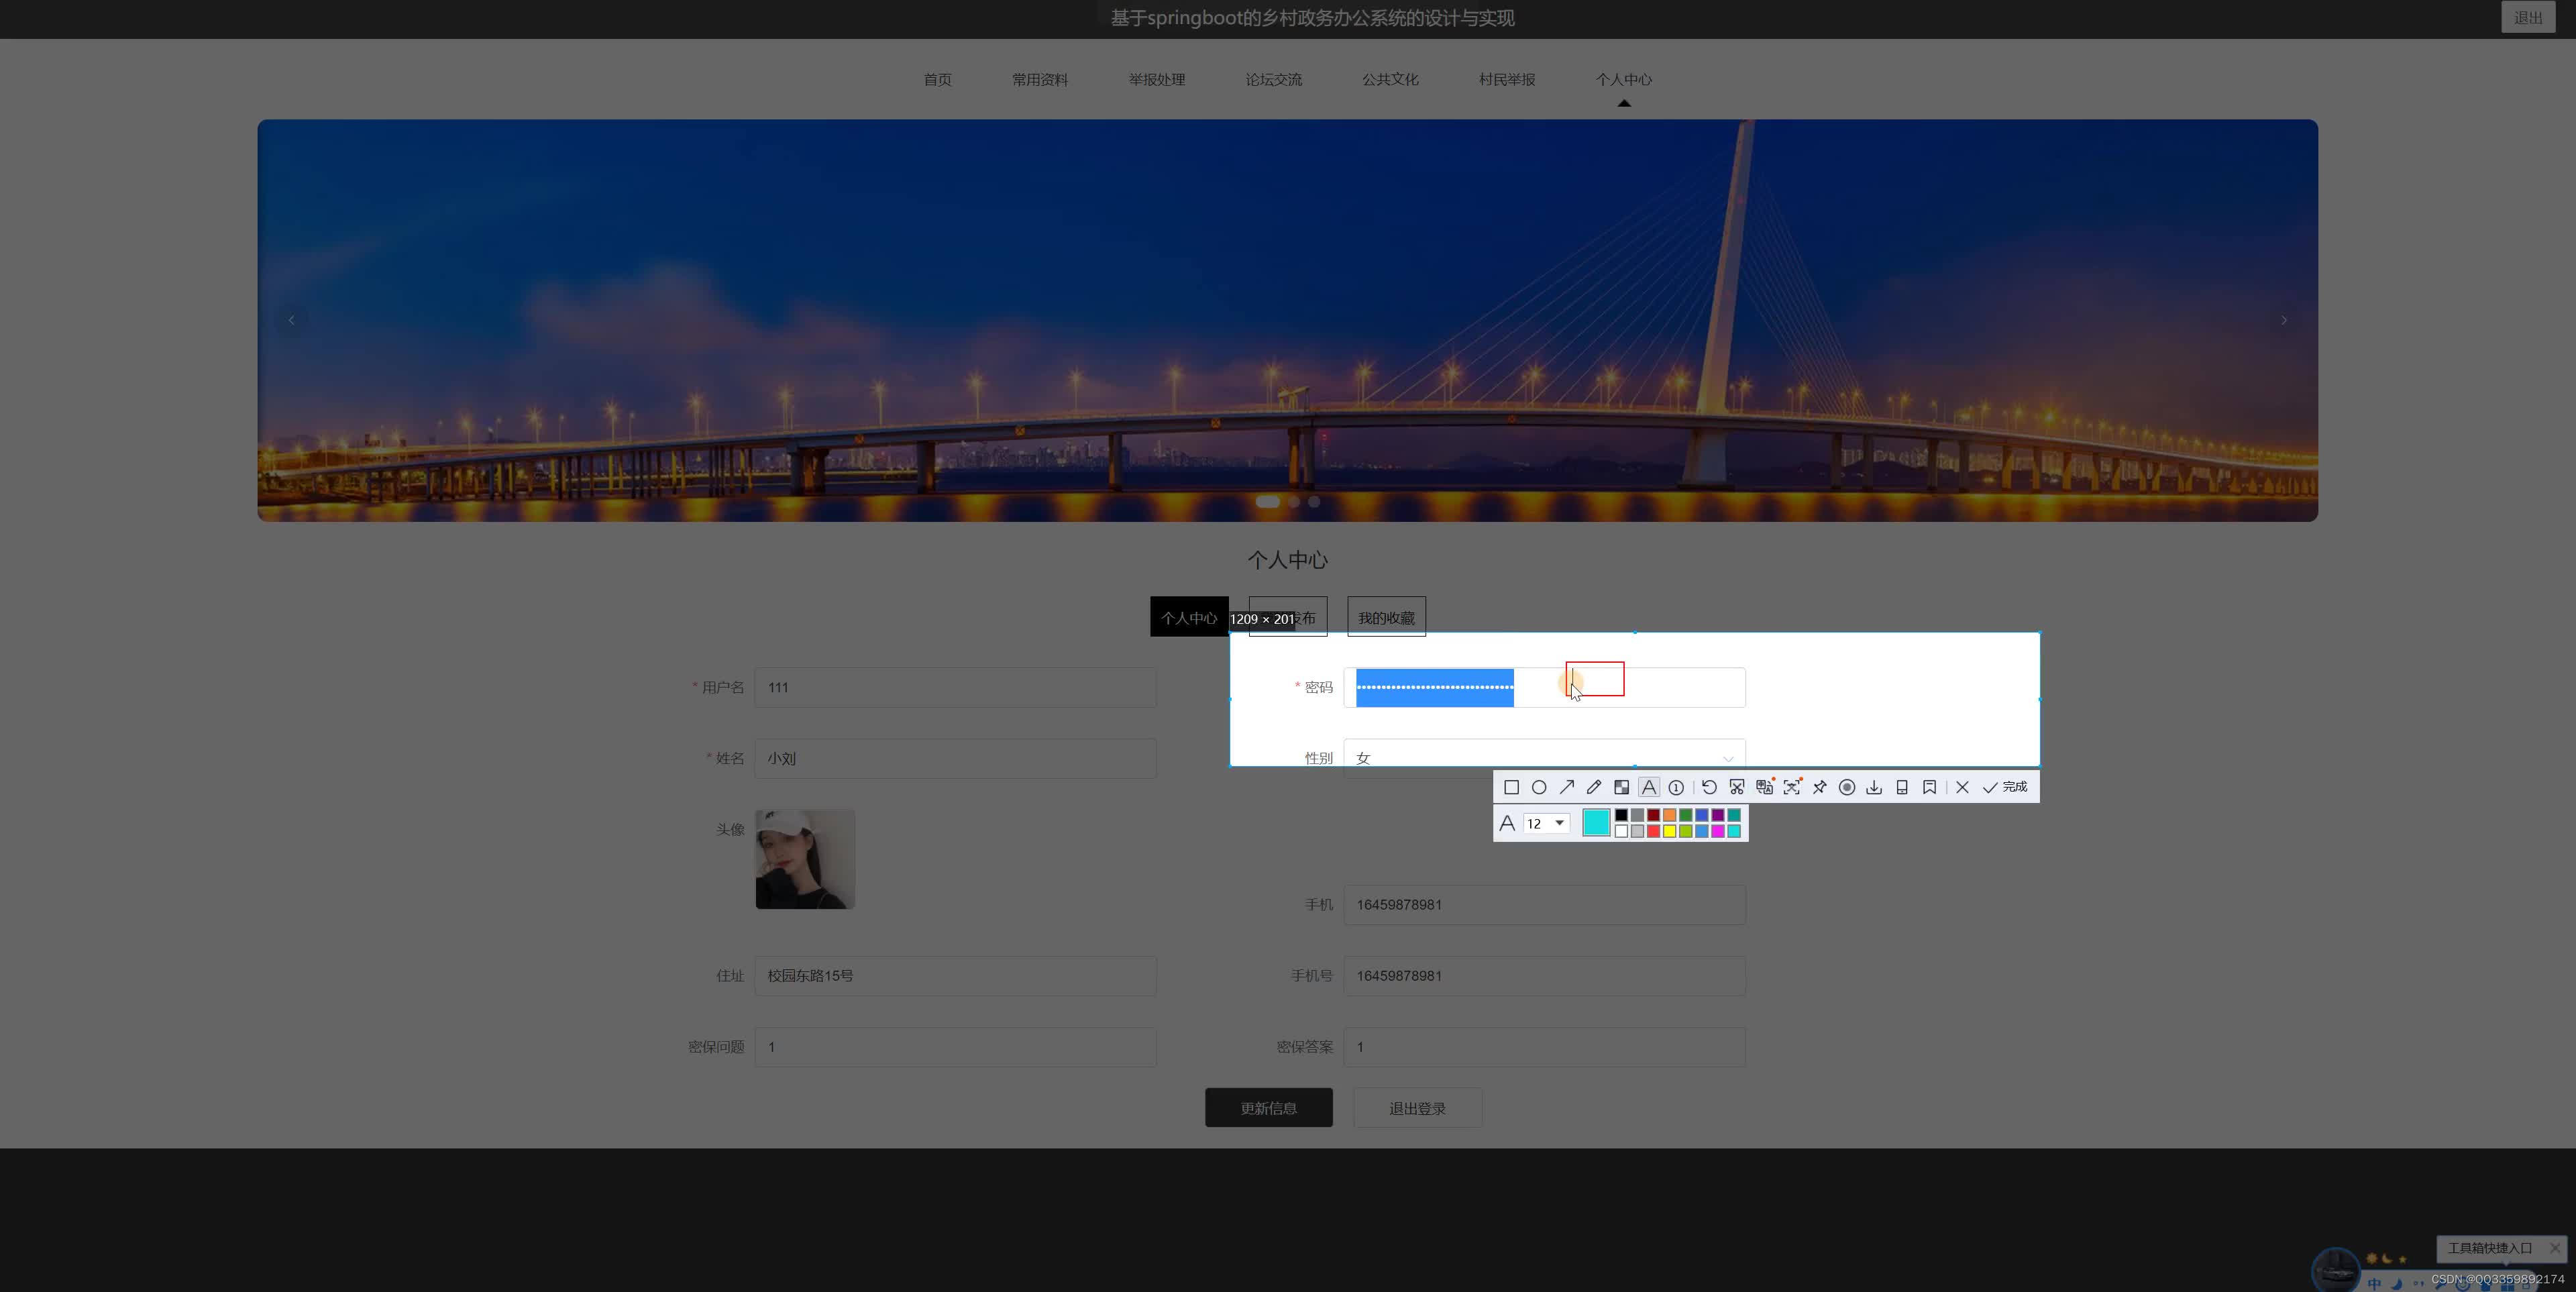The image size is (2576, 1292).
Task: Pick the purple color swatch
Action: 1717,815
